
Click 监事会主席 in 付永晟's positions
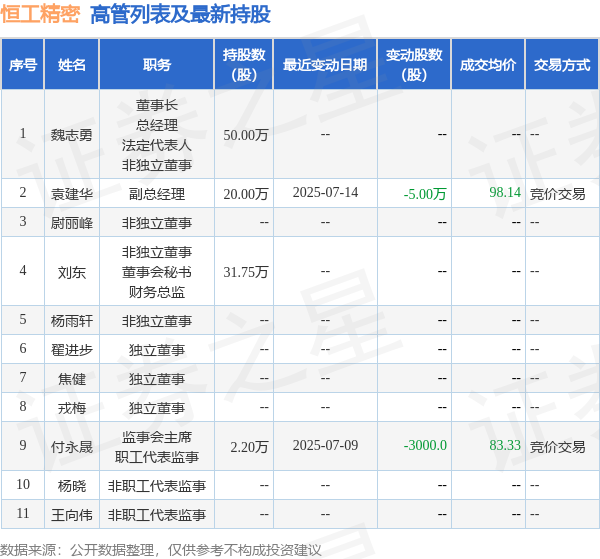(157, 437)
